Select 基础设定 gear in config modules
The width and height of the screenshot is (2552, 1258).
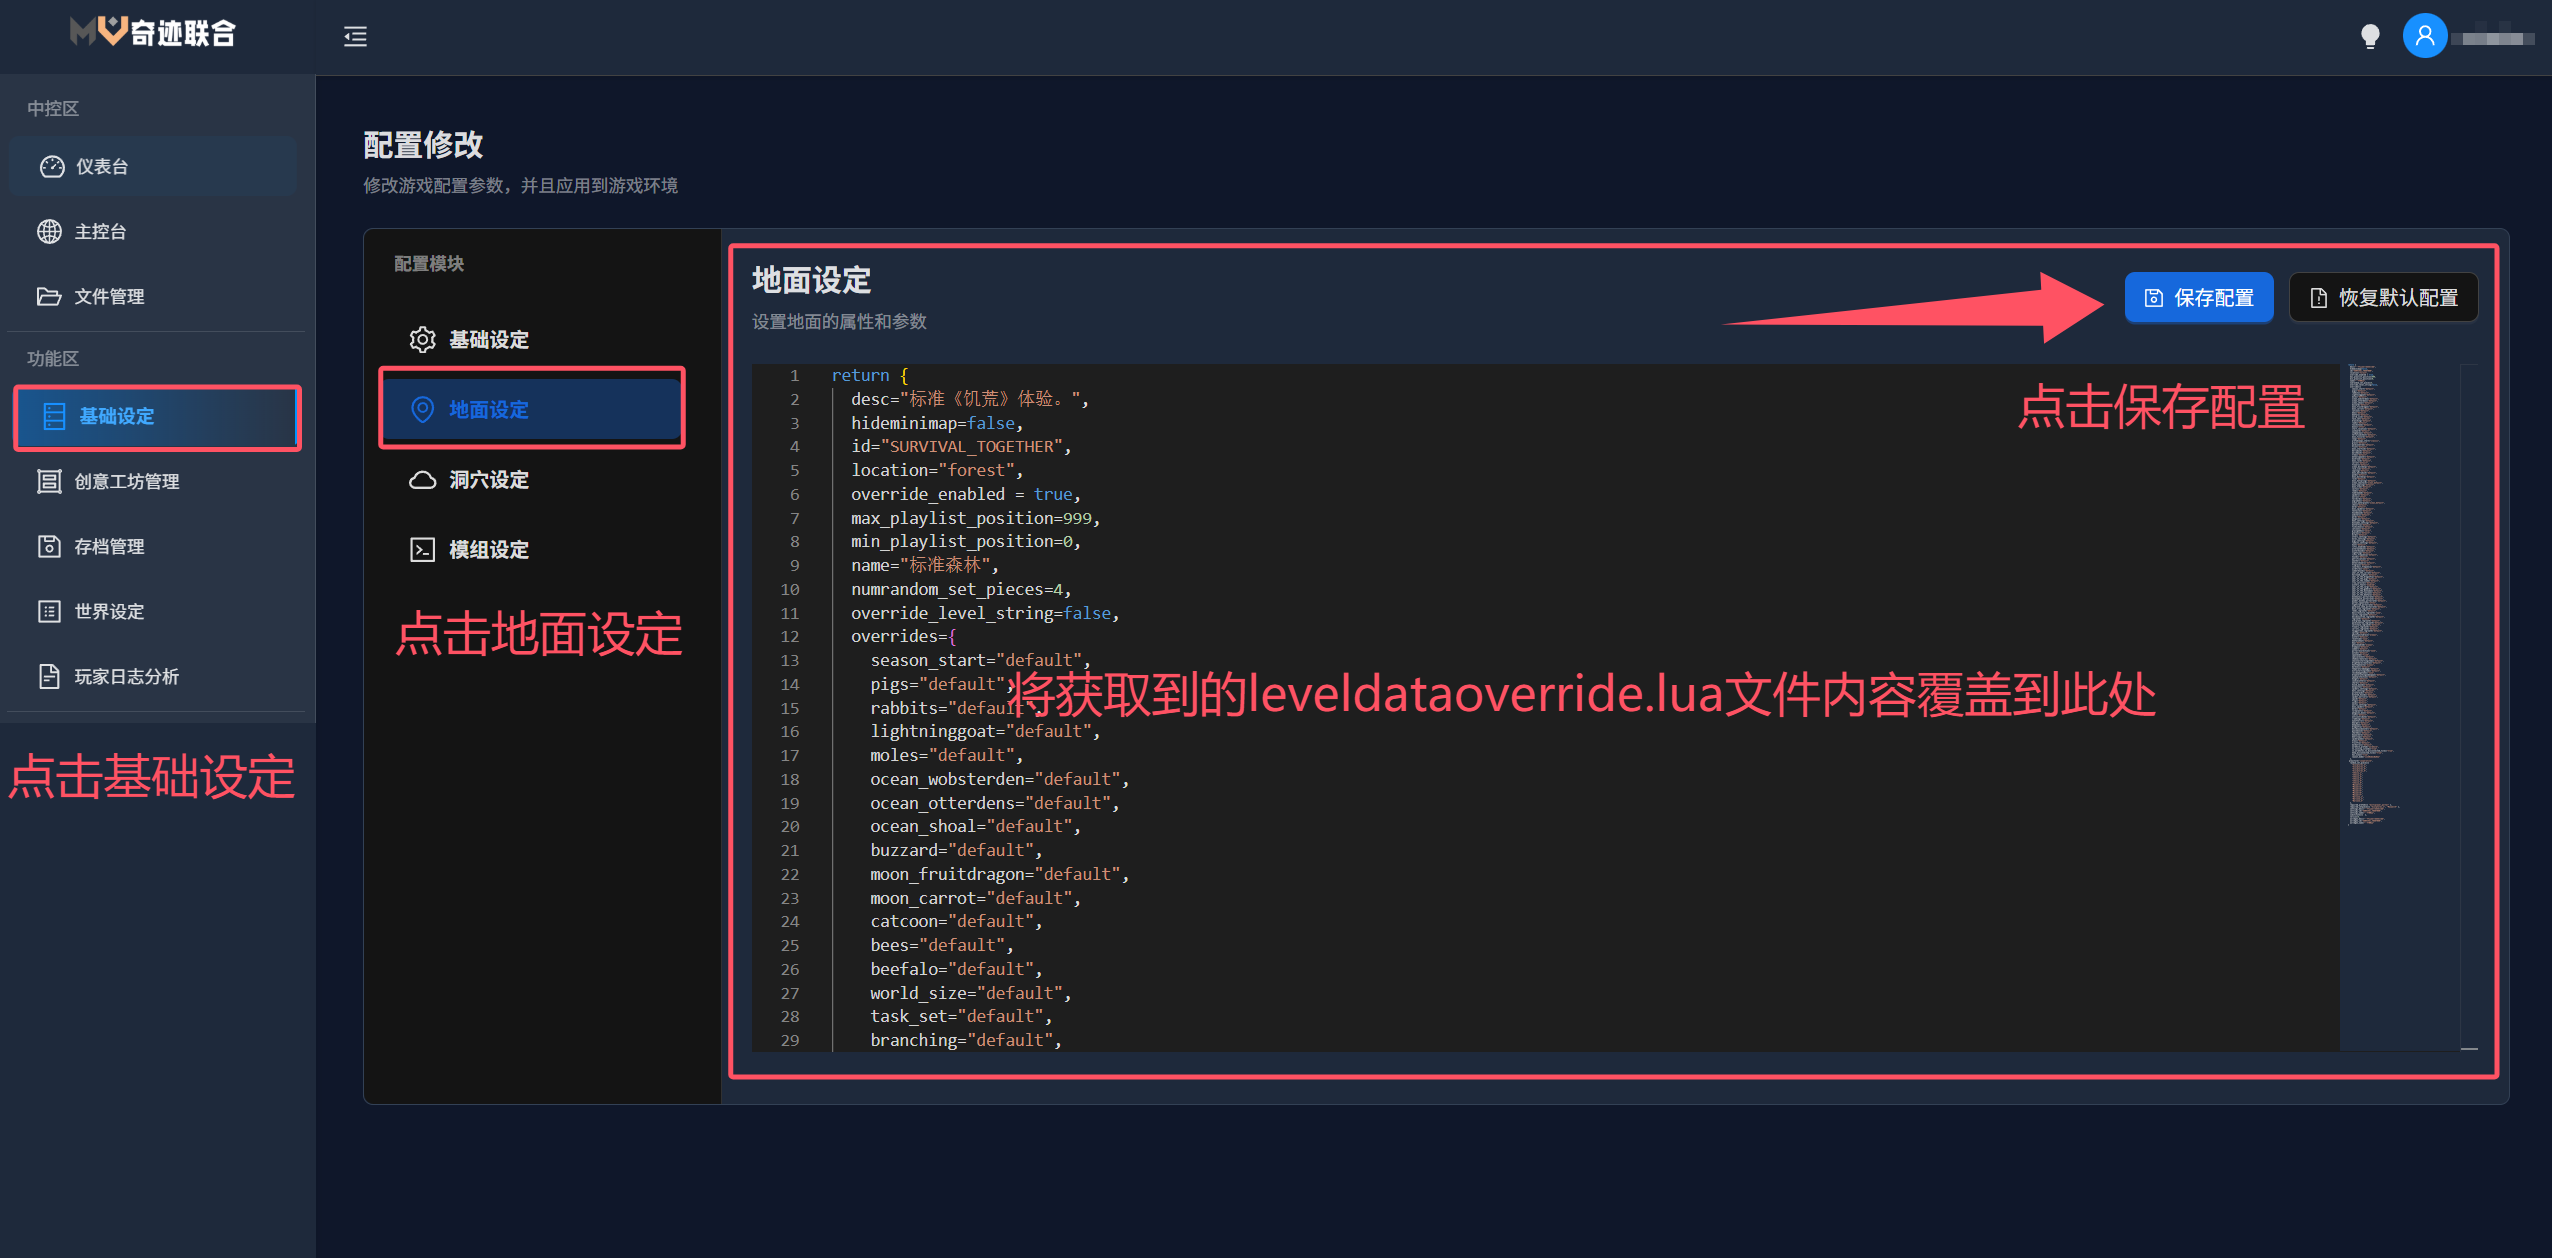(x=488, y=340)
